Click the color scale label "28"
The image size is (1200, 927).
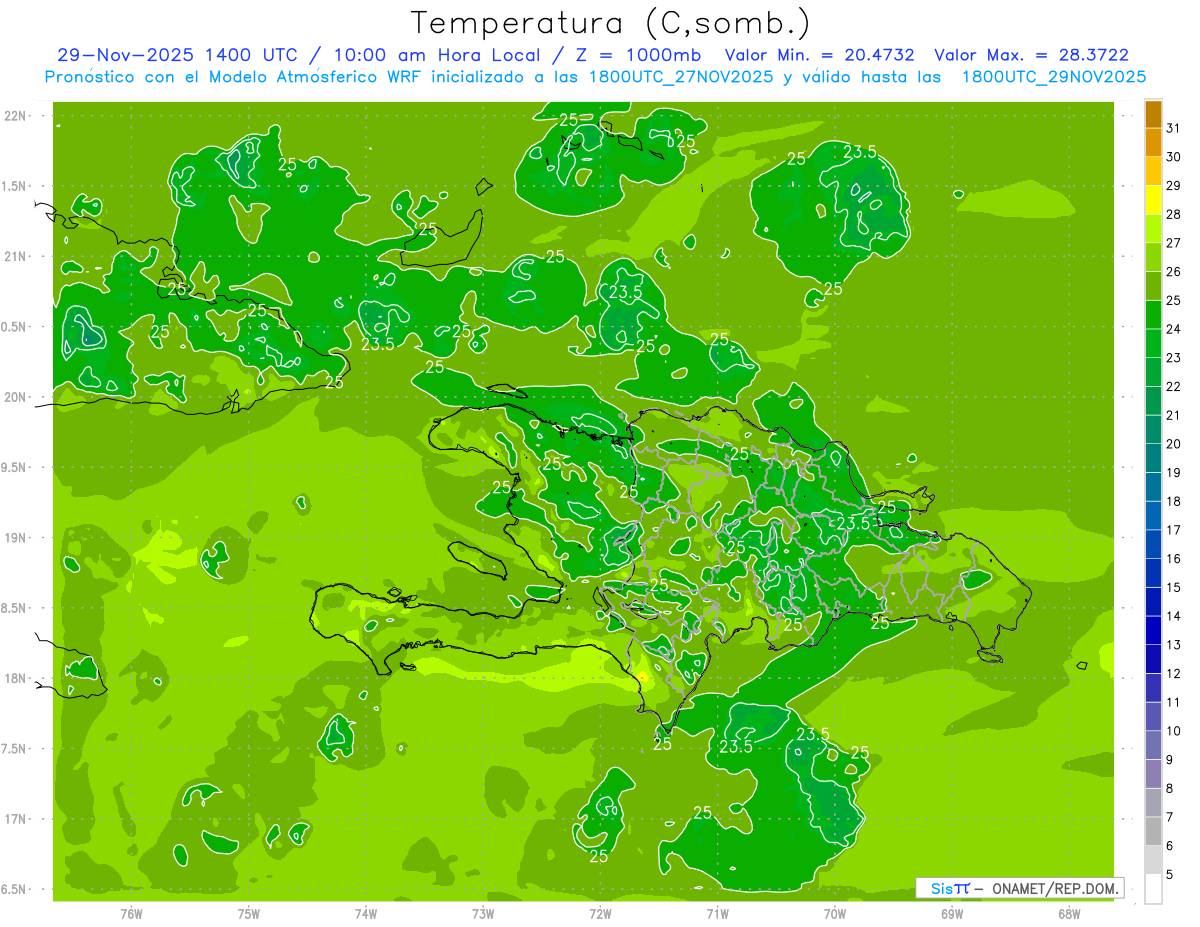pos(1174,214)
